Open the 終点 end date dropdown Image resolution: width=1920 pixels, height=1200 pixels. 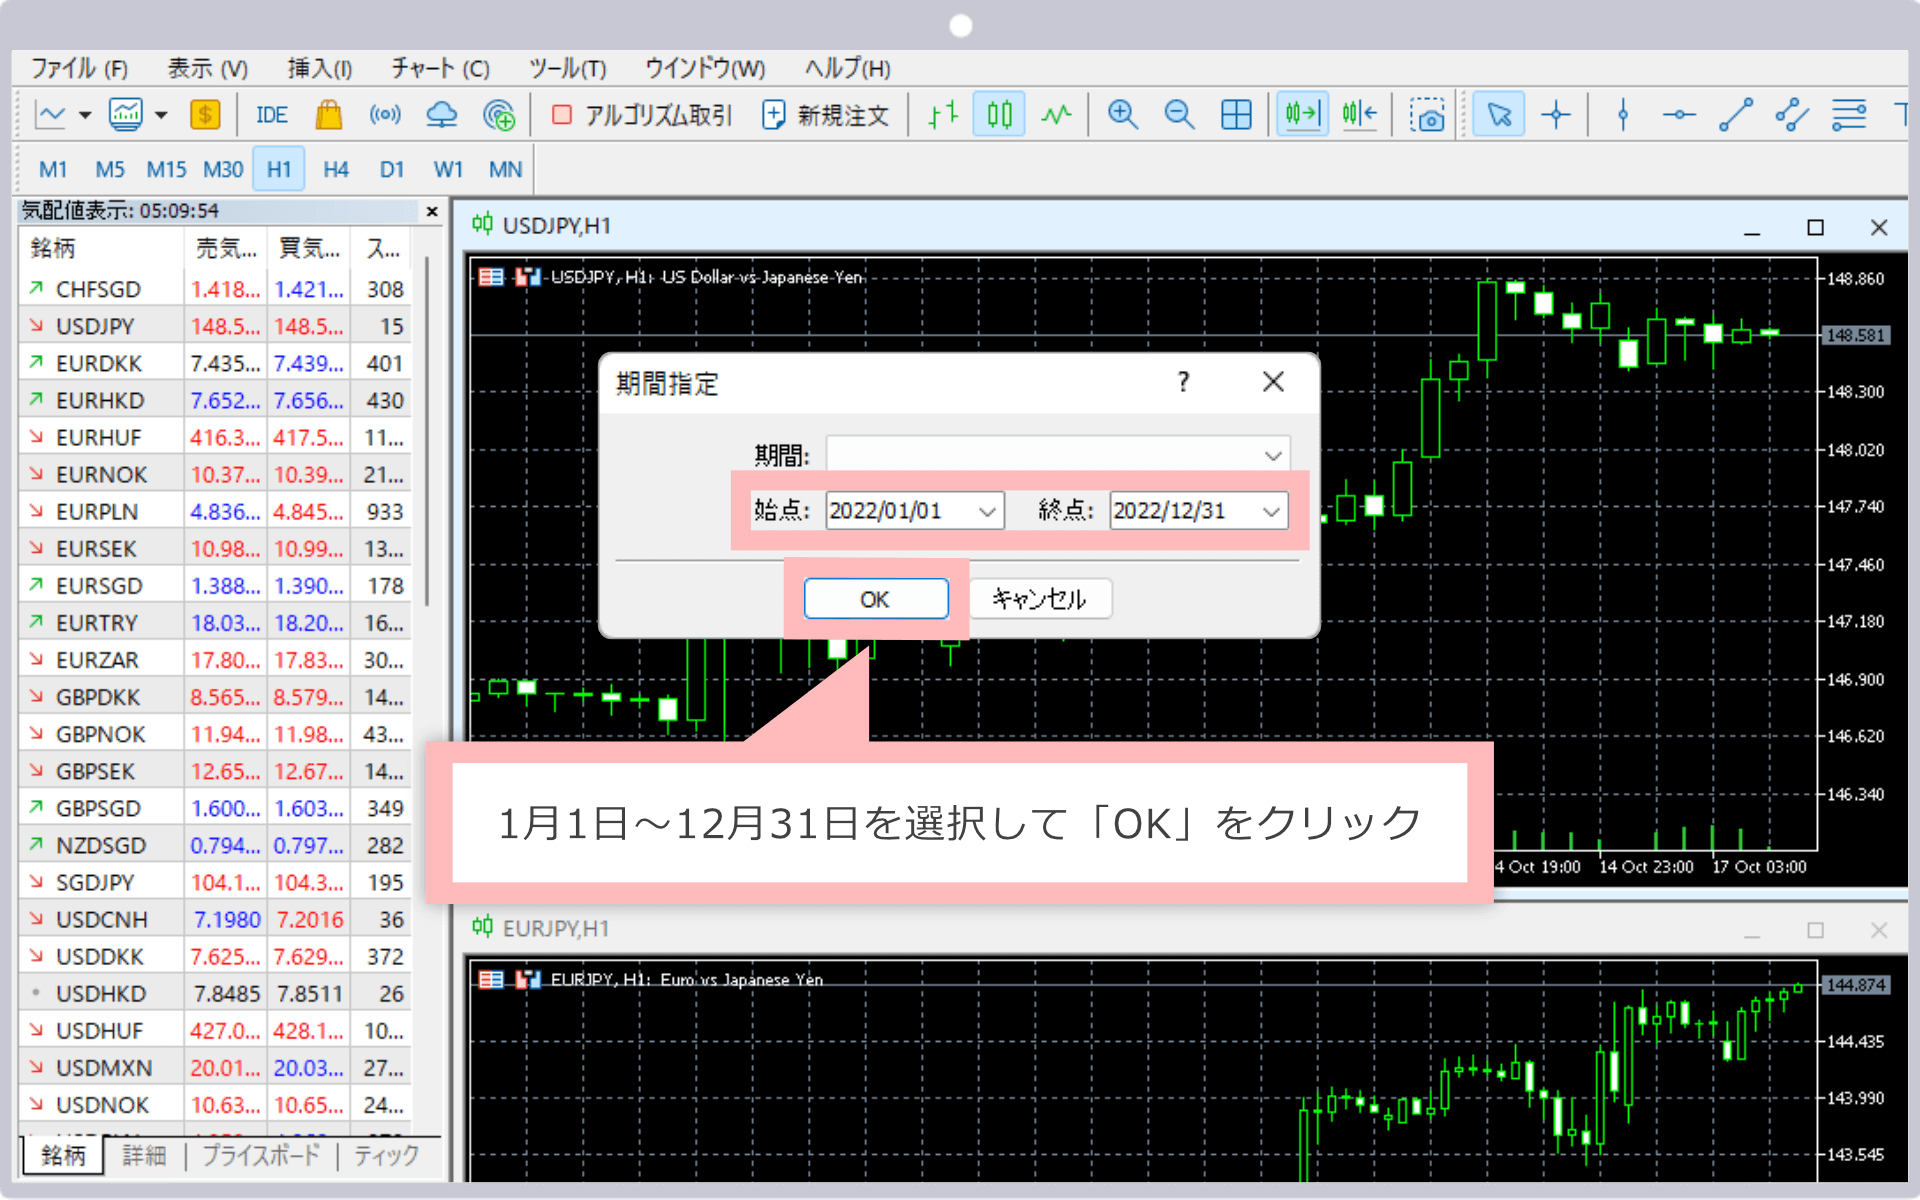(1271, 510)
